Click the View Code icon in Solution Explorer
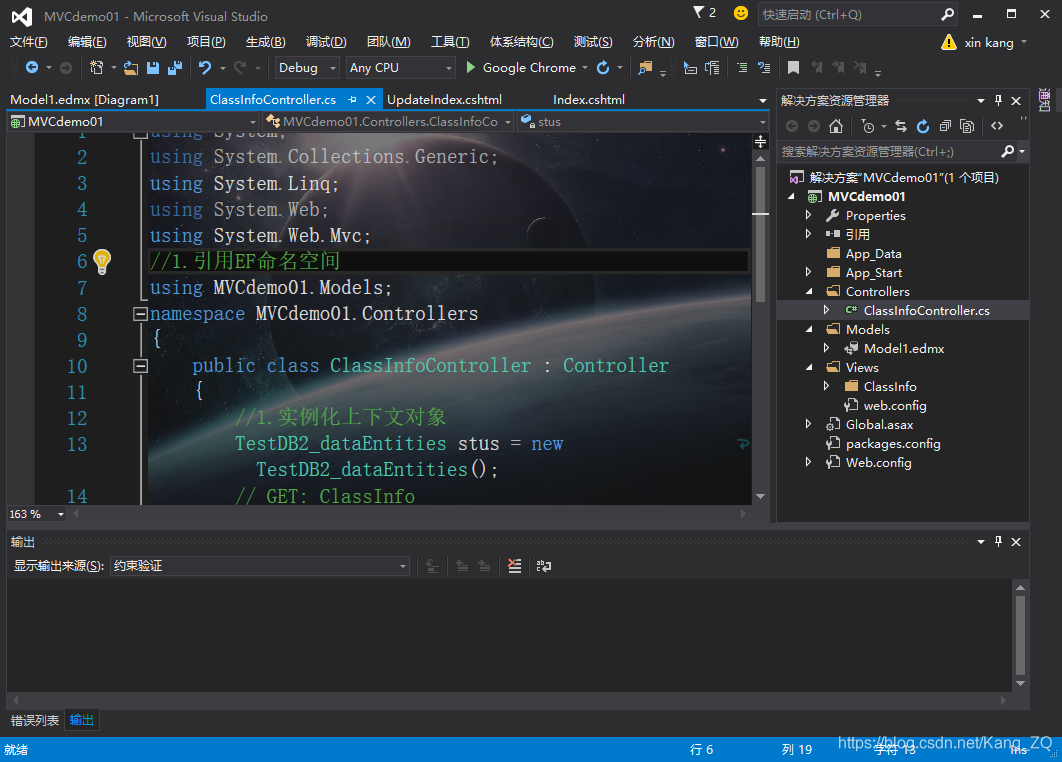This screenshot has height=762, width=1062. click(997, 126)
